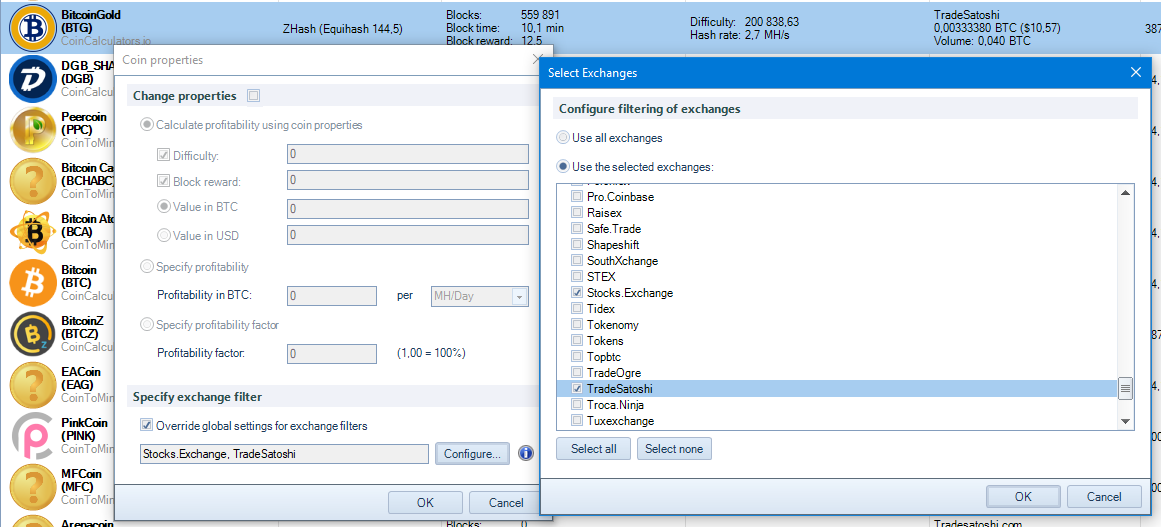The image size is (1161, 527).
Task: Uncheck Override global settings for exchange filters
Action: click(146, 426)
